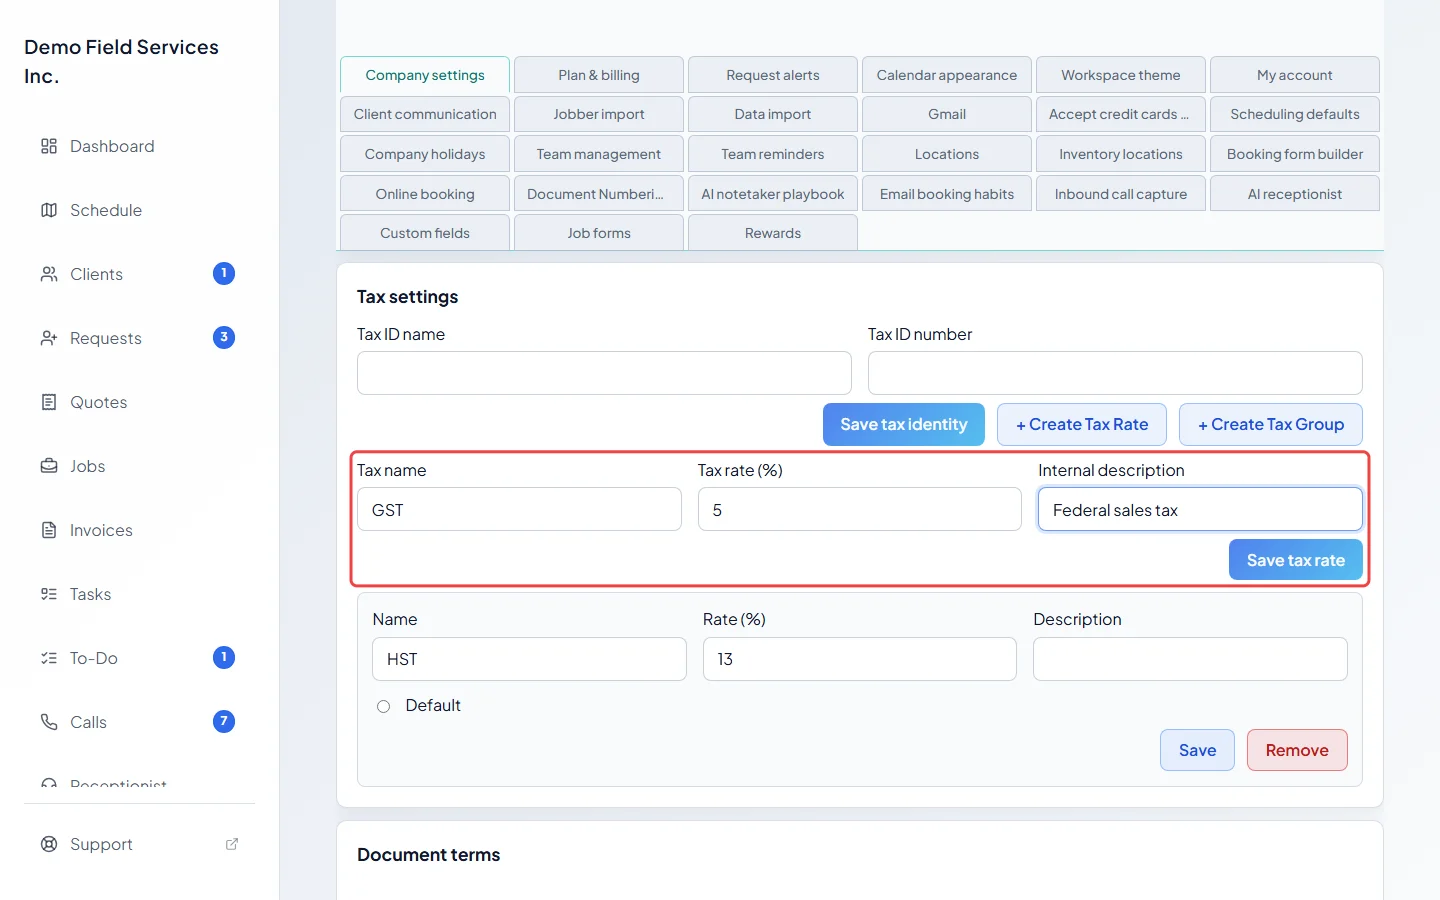Click the Tasks list icon
Image resolution: width=1440 pixels, height=900 pixels.
49,594
